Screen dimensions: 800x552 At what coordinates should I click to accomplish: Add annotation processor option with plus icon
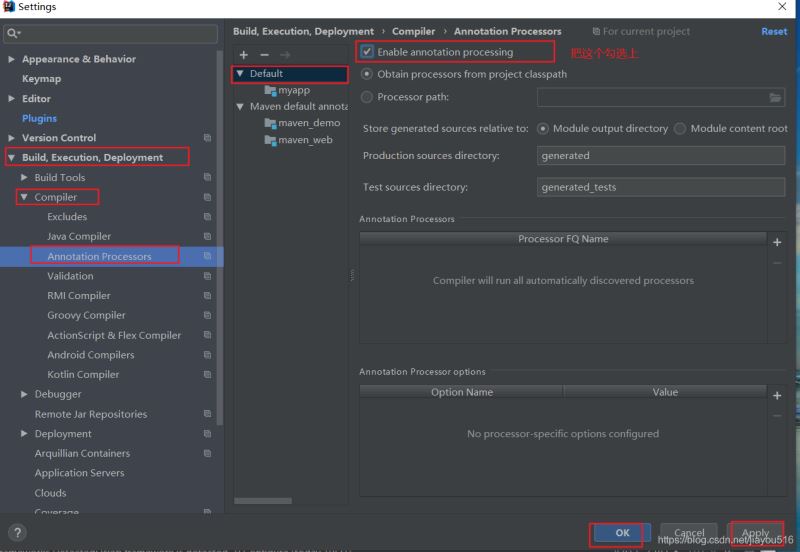click(x=777, y=395)
